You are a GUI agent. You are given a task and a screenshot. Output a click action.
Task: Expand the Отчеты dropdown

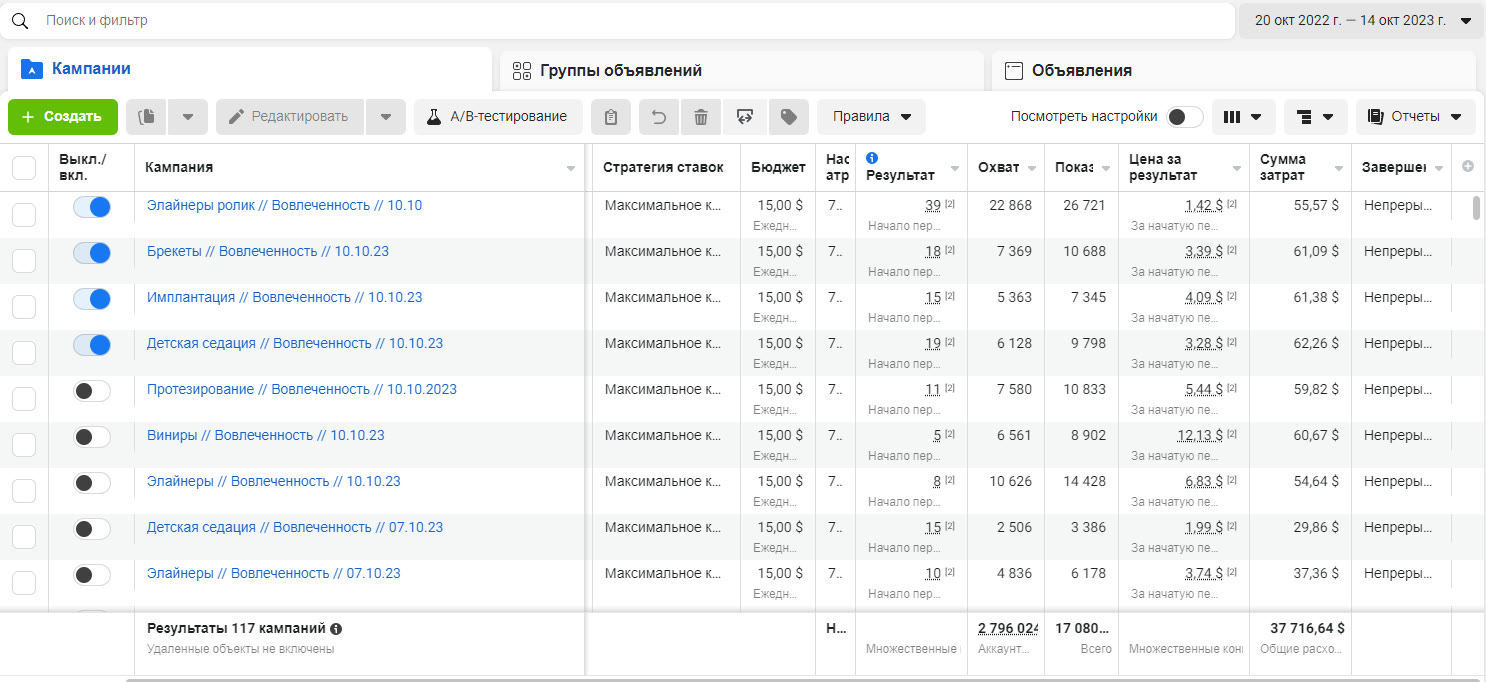point(1416,117)
